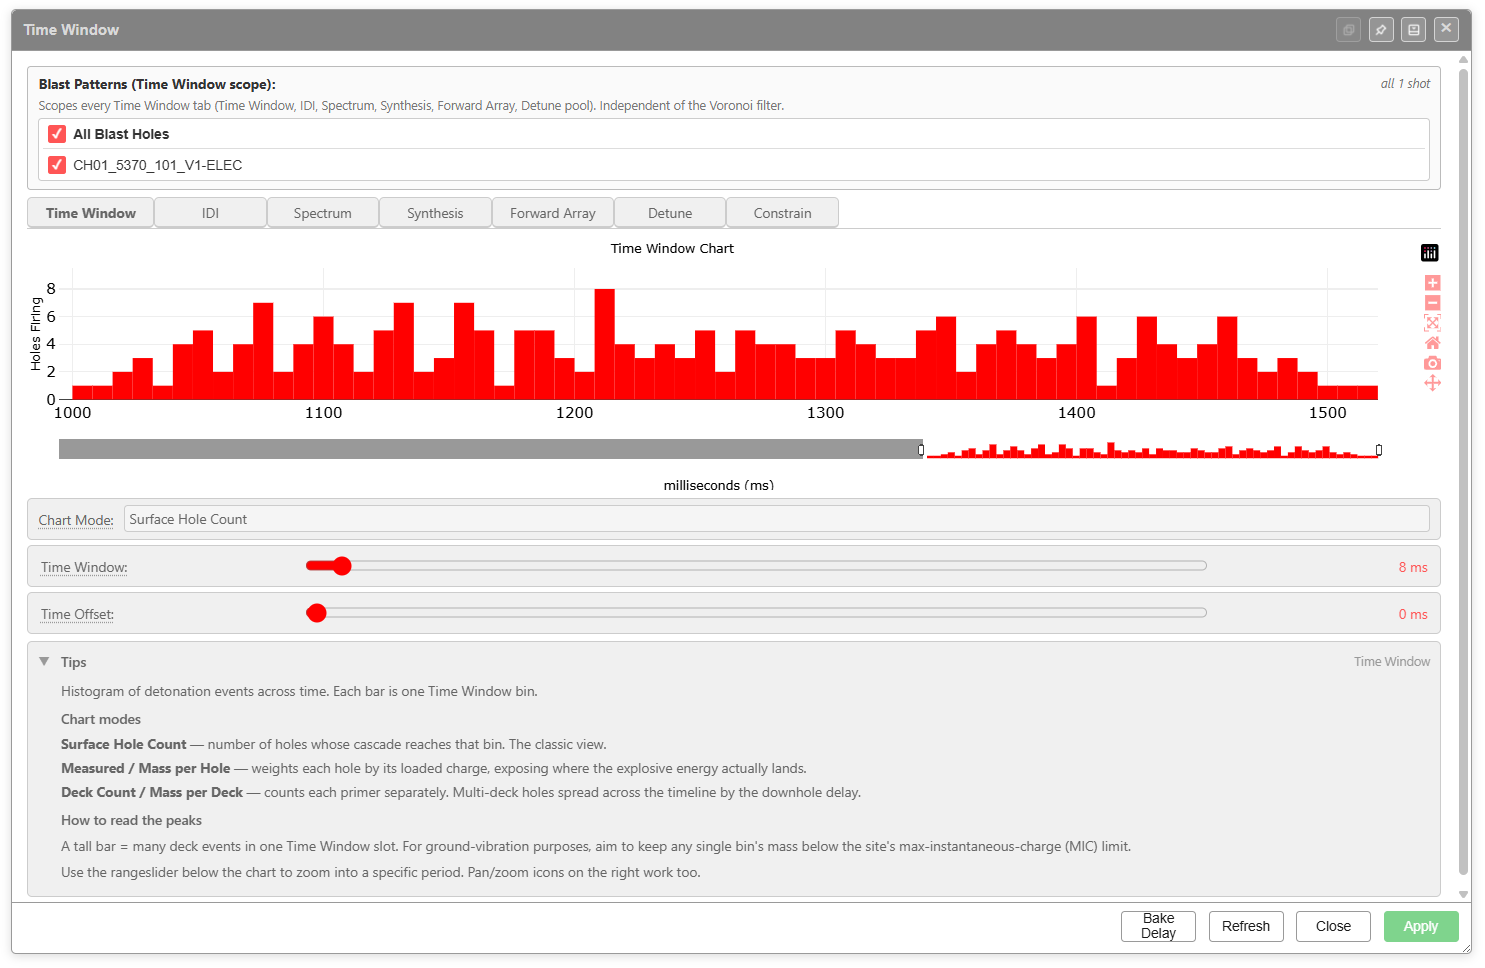
Task: Pin the Time Window dialog
Action: tap(1381, 30)
